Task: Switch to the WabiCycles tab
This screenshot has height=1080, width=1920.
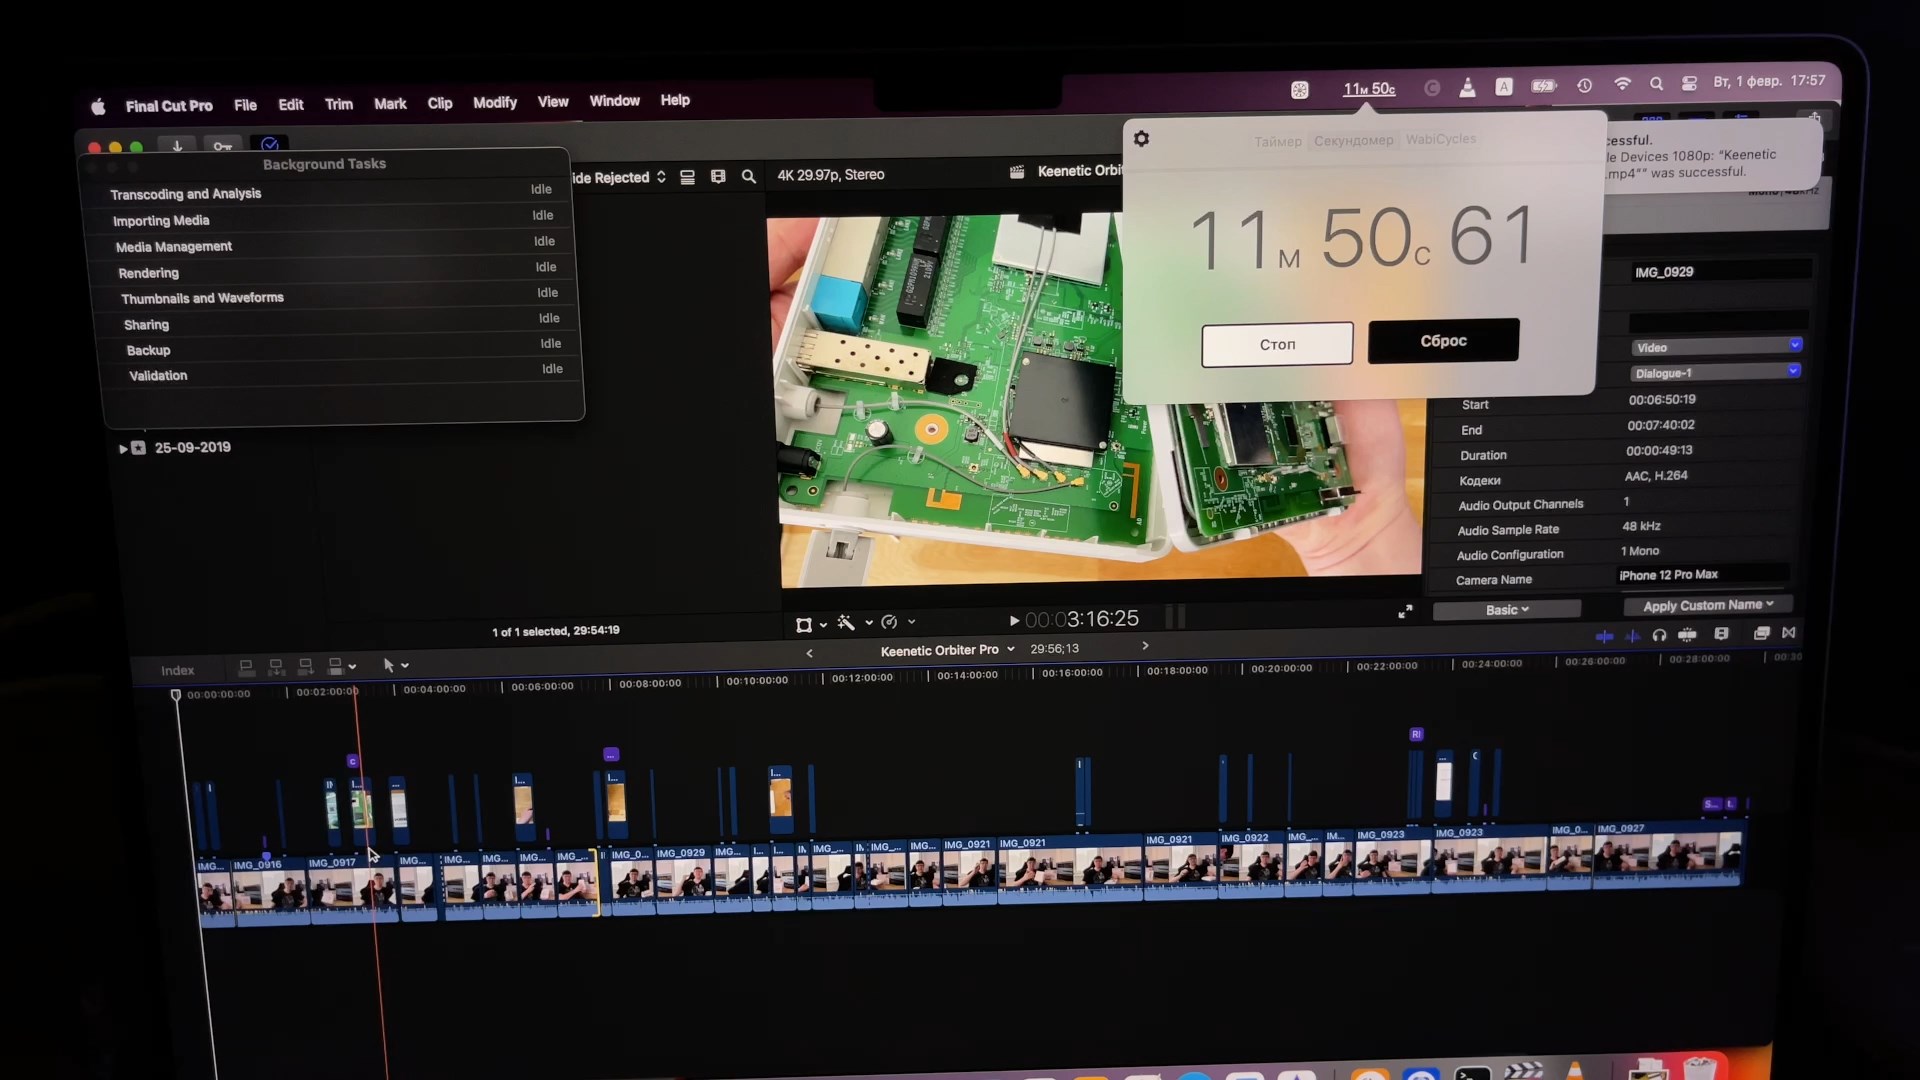Action: click(1440, 139)
